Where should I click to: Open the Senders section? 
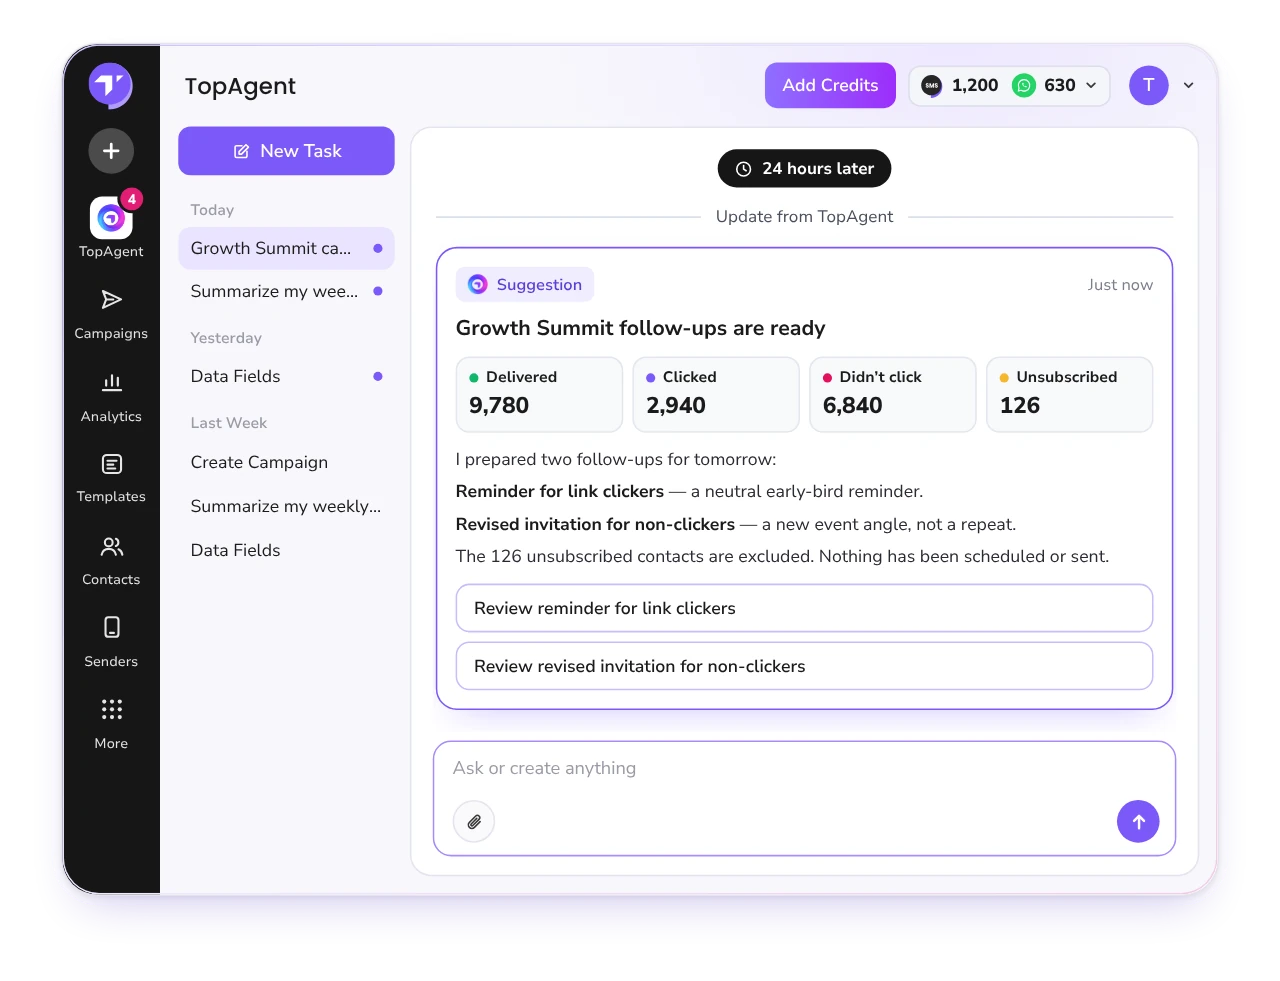click(111, 643)
